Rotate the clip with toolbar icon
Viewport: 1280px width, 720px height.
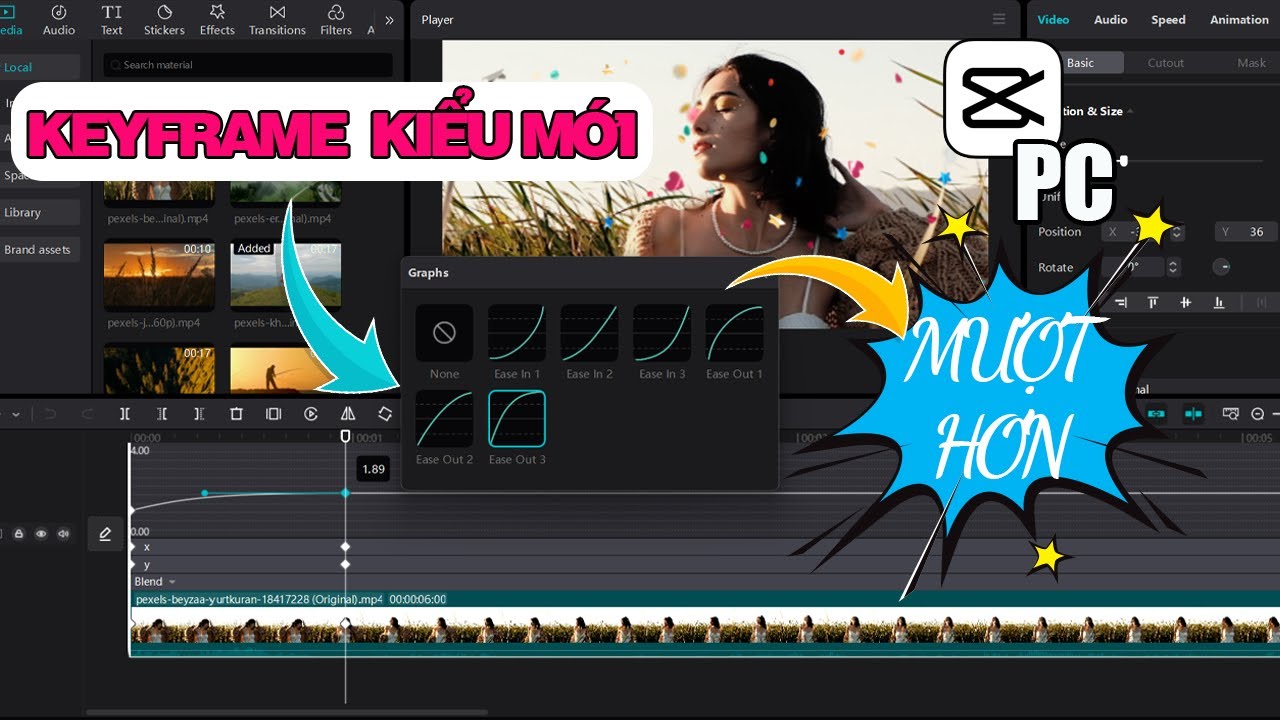click(385, 414)
